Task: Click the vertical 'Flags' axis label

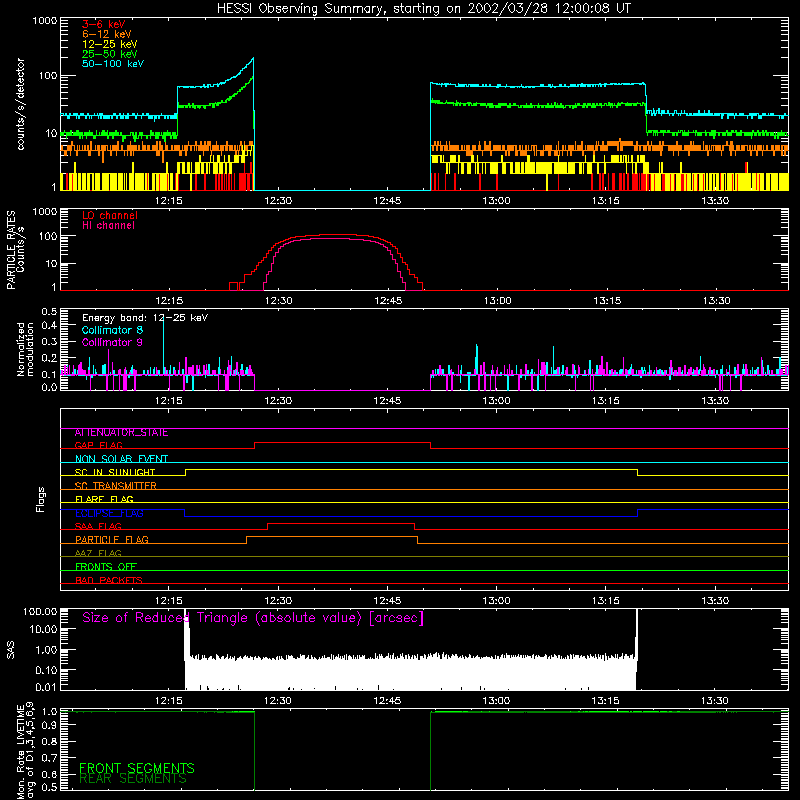Action: [x=40, y=499]
